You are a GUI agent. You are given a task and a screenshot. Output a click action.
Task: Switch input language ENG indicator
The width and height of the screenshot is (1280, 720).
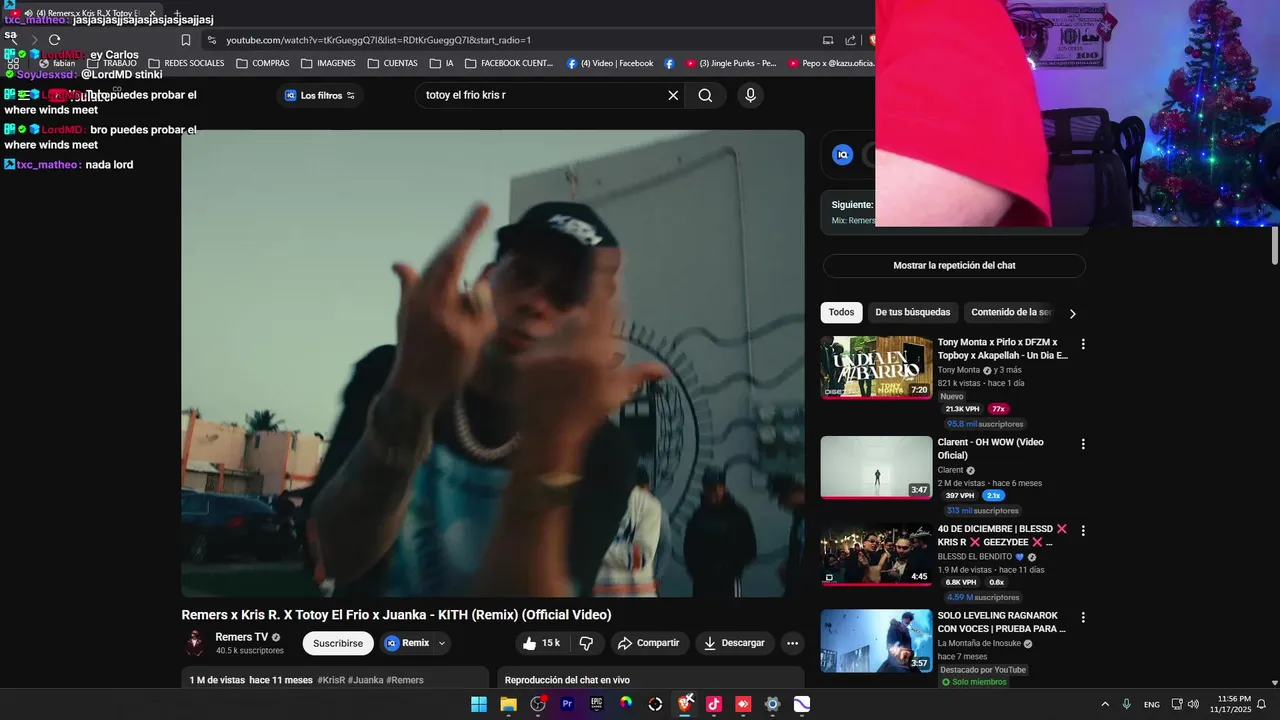click(1152, 704)
